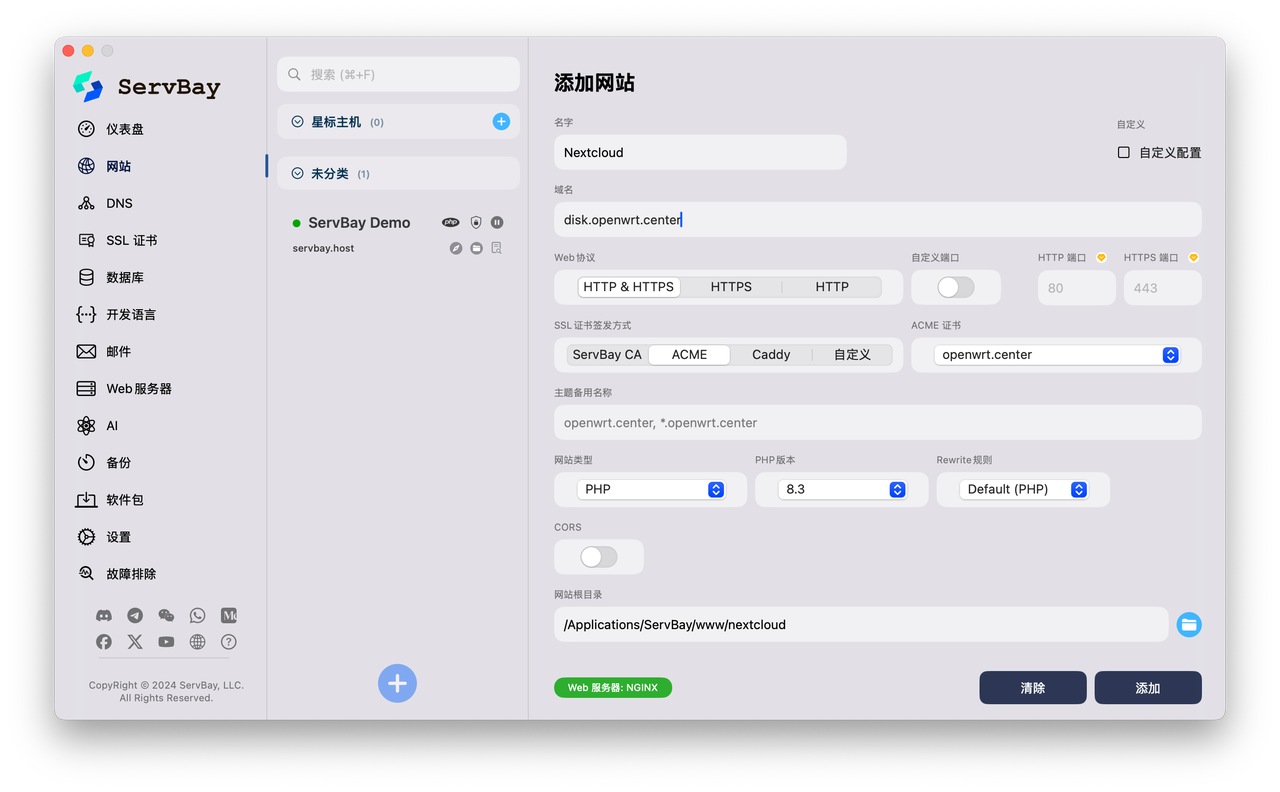Select HTTP & HTTPS protocol option
Viewport: 1280px width, 792px height.
point(629,286)
